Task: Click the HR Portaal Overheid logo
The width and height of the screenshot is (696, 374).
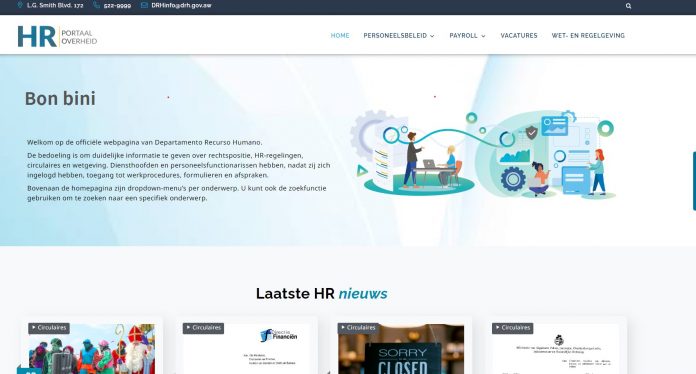Action: pyautogui.click(x=57, y=36)
